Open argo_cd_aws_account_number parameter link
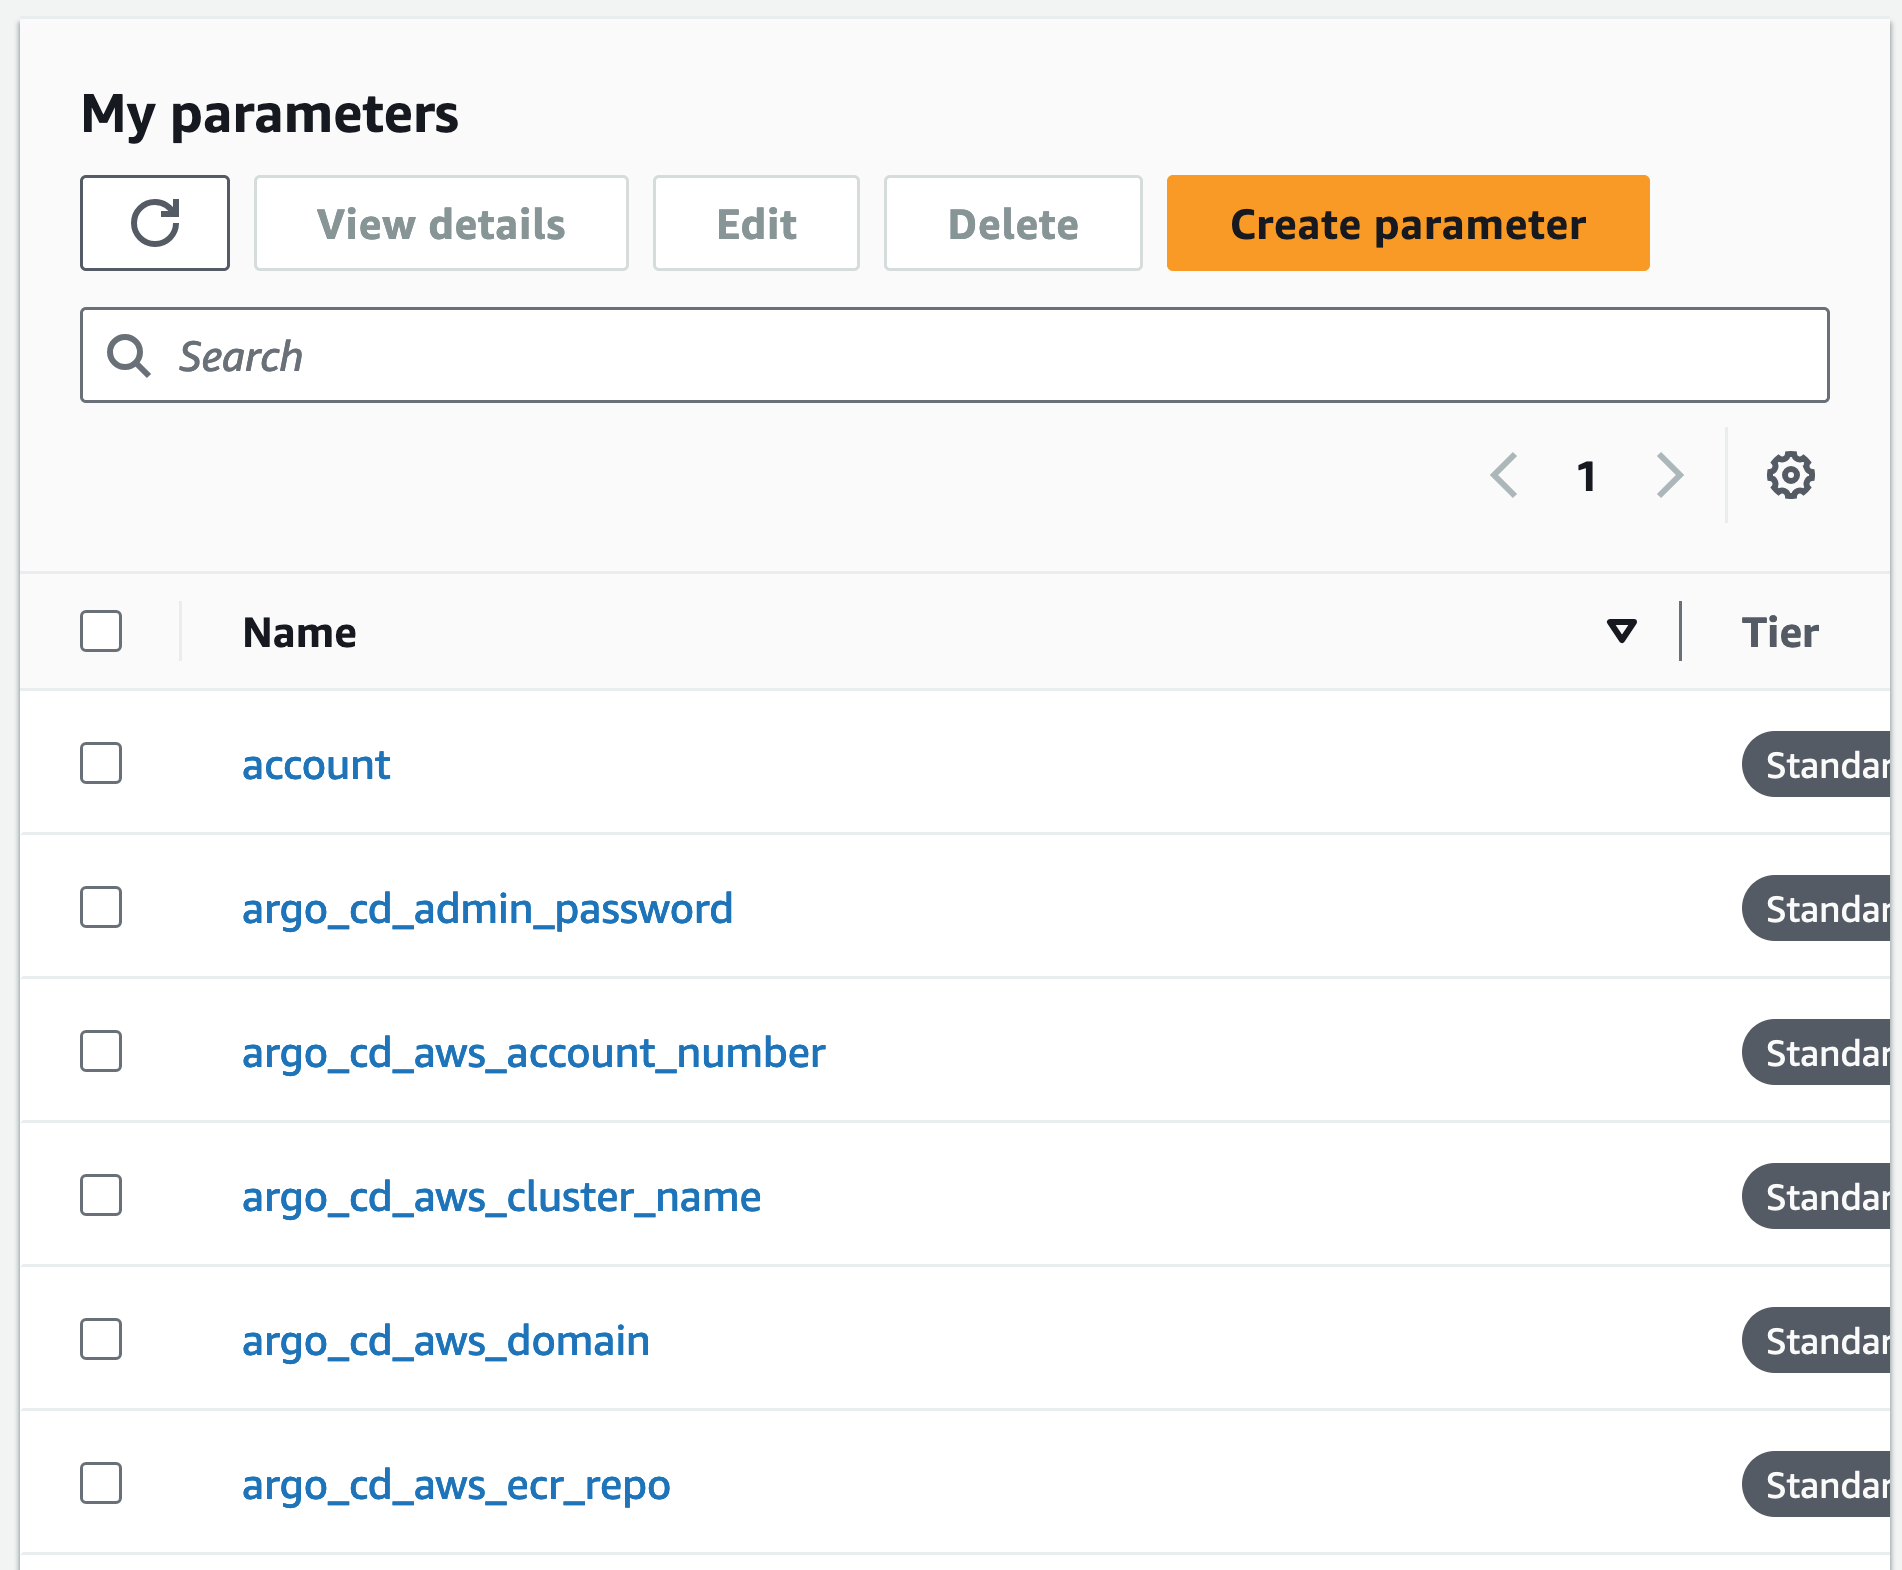 534,1054
